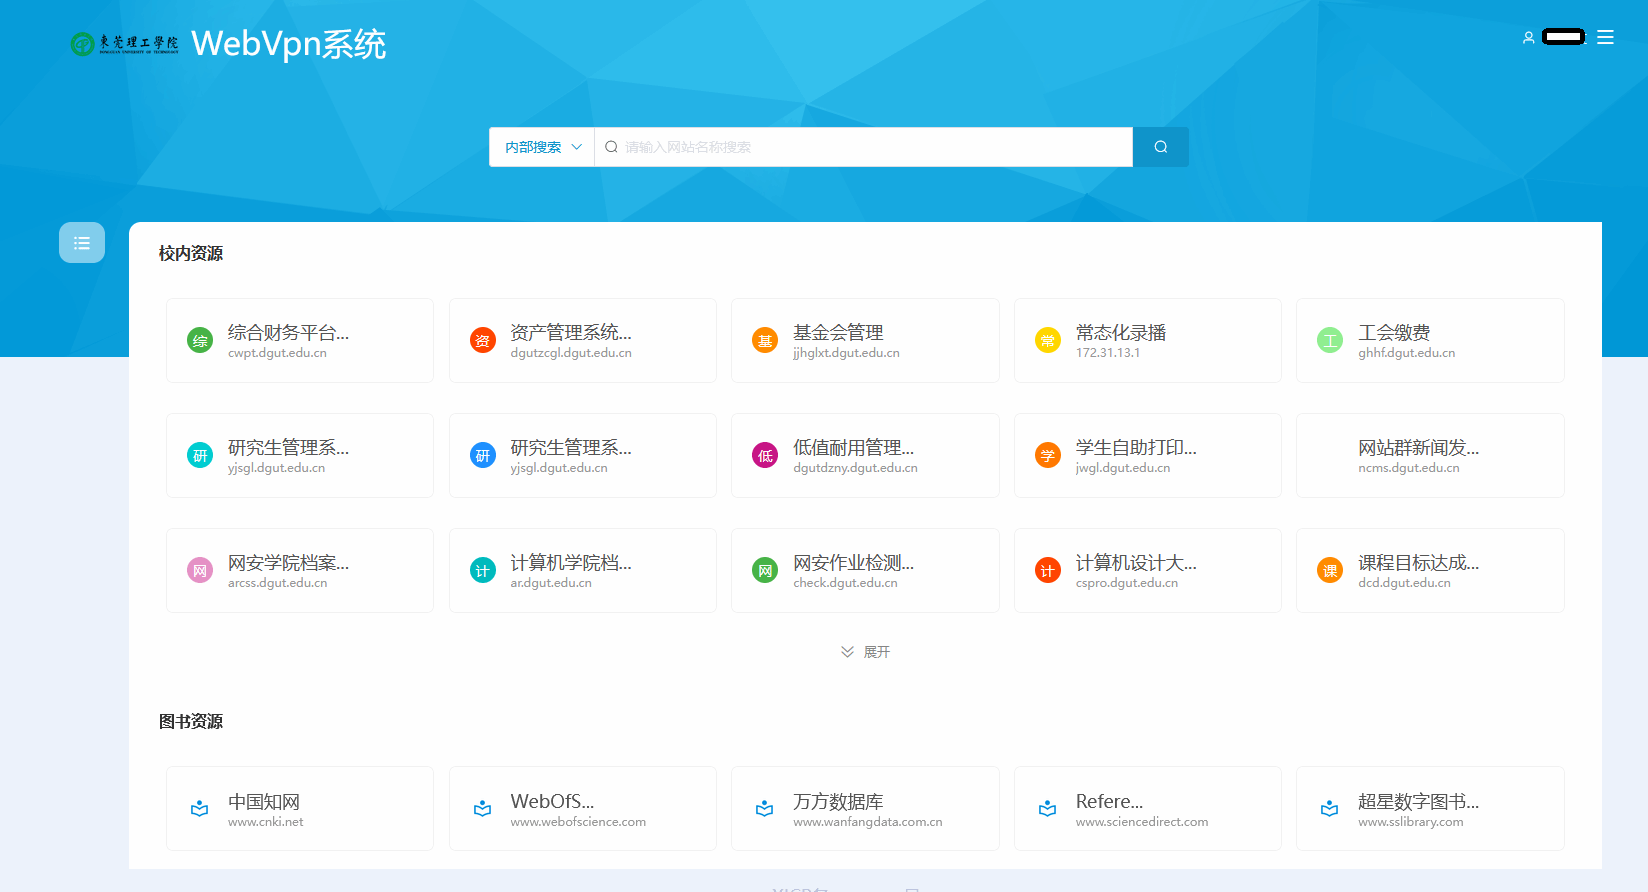1648x892 pixels.
Task: Open 资产管理系统 title link
Action: tap(571, 332)
